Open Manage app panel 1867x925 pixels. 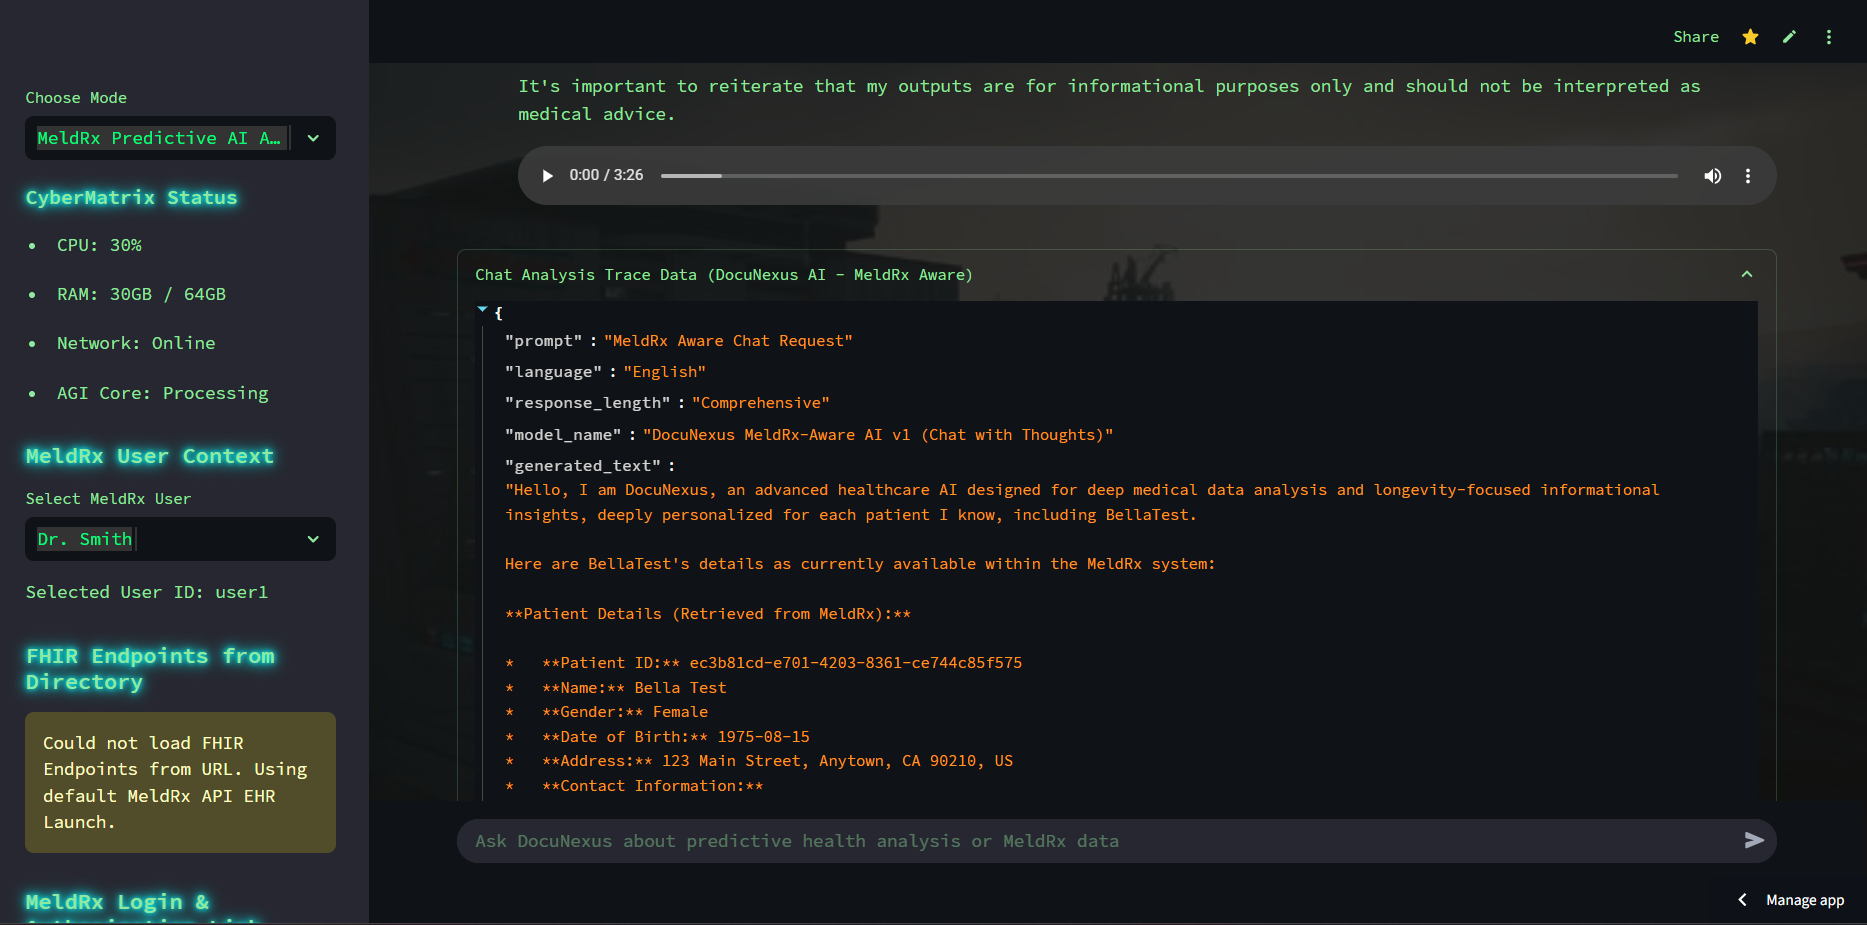click(x=1805, y=900)
